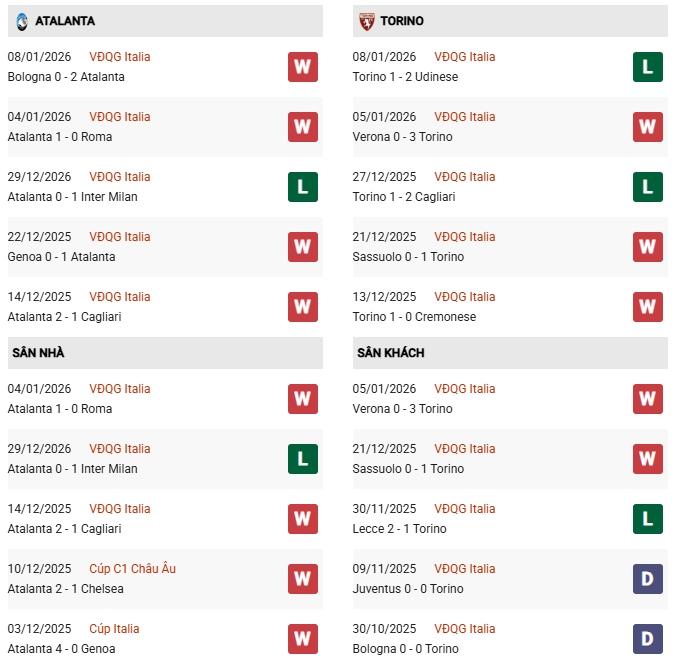This screenshot has width=676, height=666.
Task: Open the Cúp Italia competition link
Action: pos(114,629)
